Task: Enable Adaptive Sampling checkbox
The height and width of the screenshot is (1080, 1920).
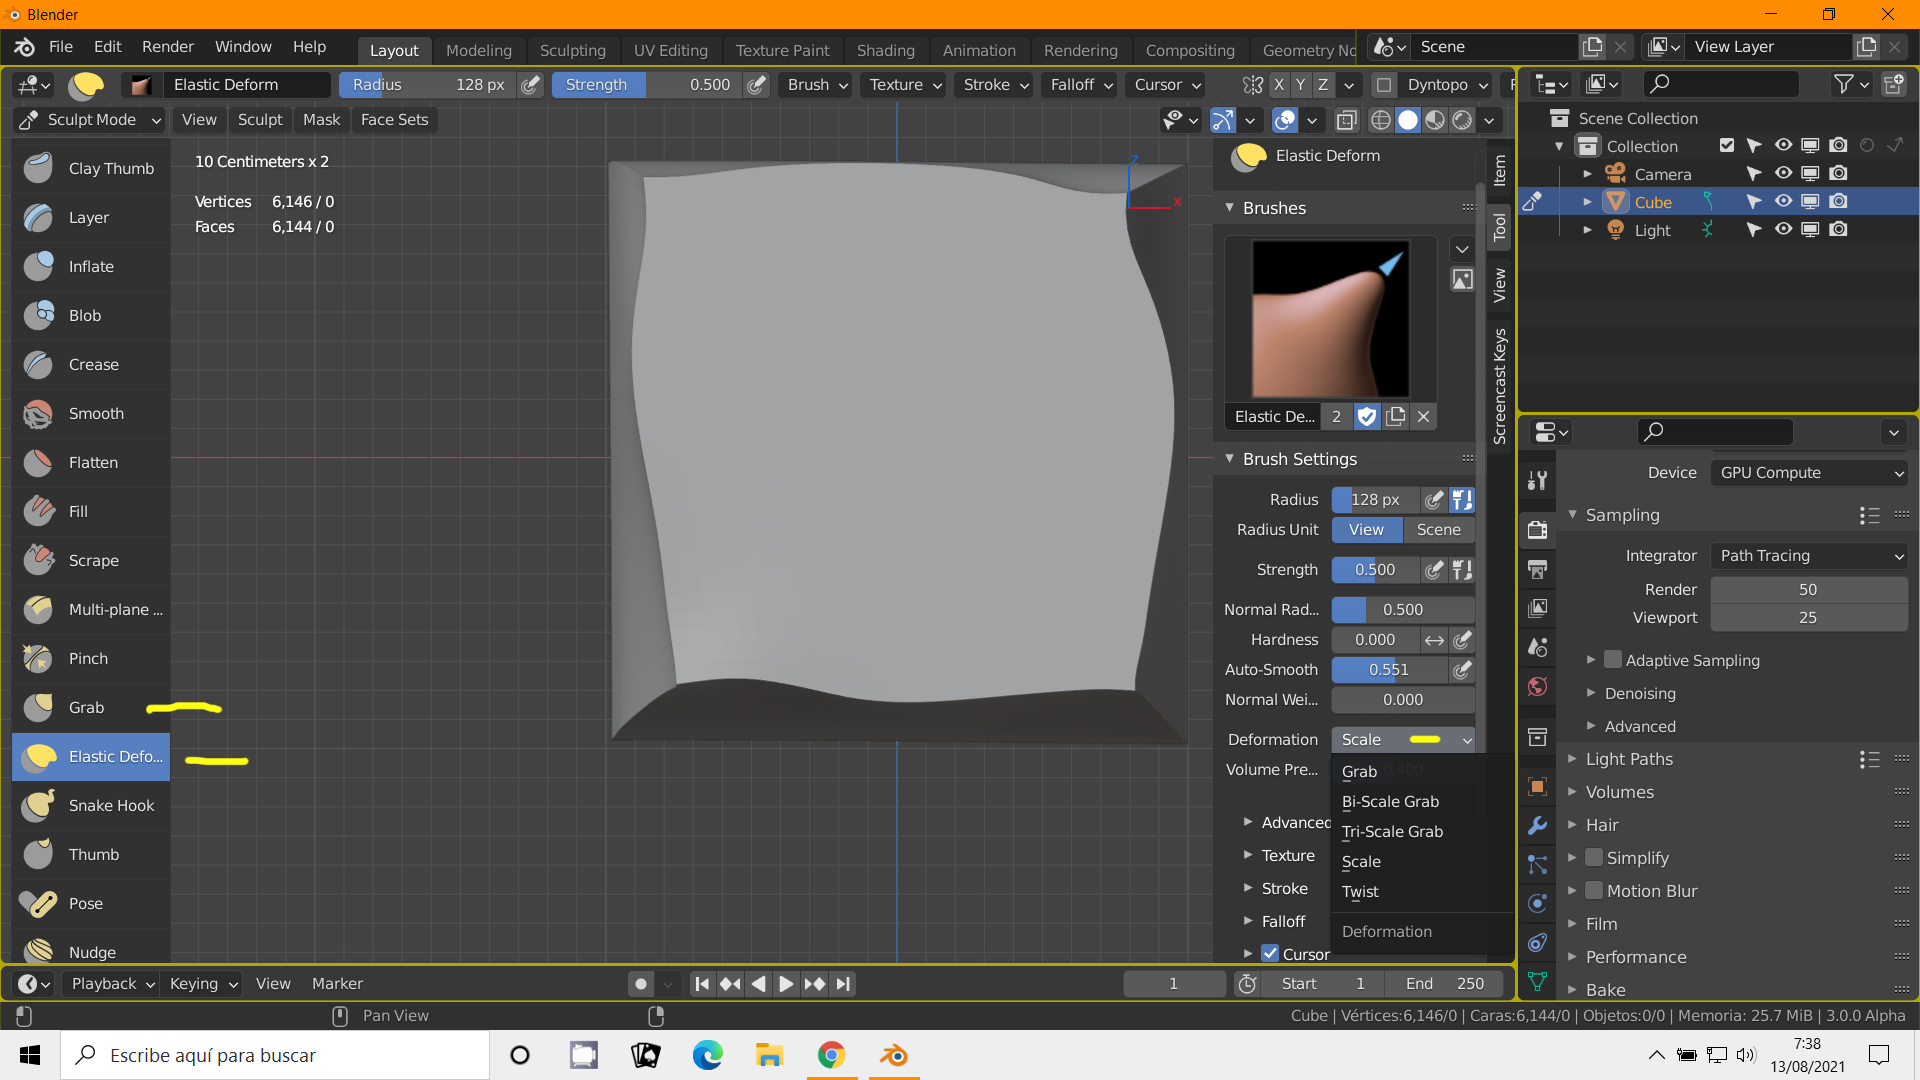Action: coord(1613,660)
